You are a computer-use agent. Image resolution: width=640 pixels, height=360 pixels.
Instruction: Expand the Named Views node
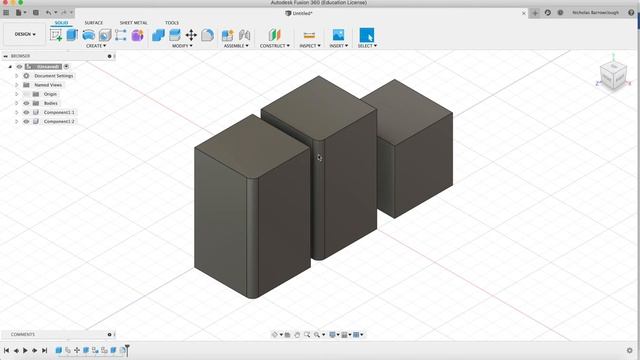pos(17,85)
